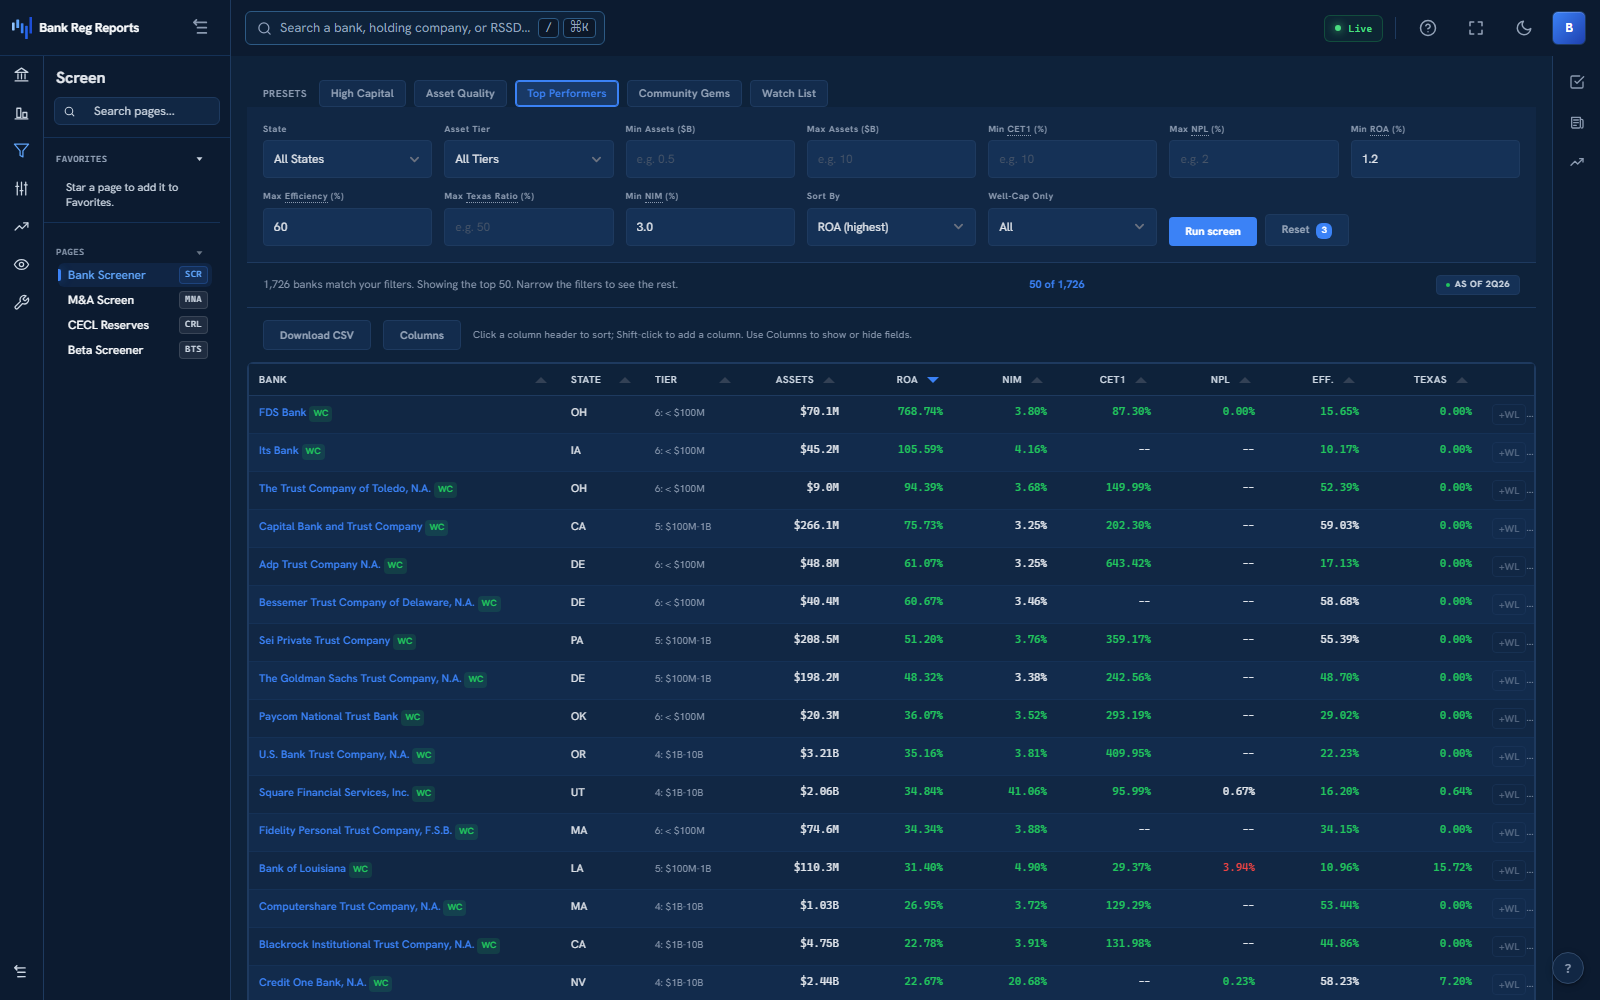
Task: Collapse the Favorites section
Action: coord(199,159)
